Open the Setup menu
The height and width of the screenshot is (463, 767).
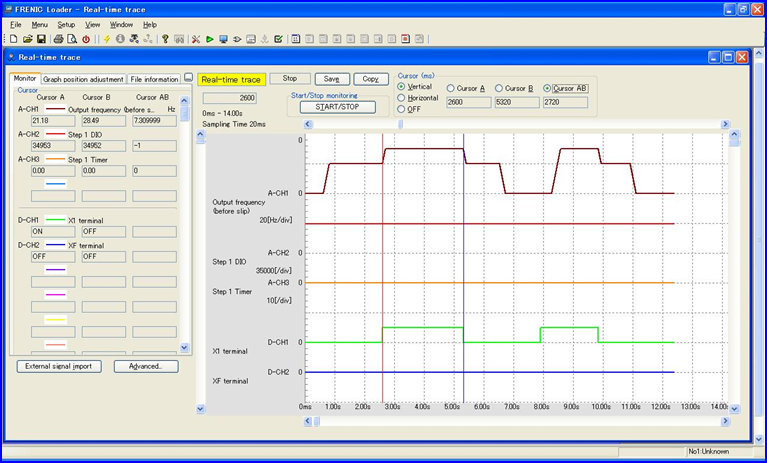[66, 24]
